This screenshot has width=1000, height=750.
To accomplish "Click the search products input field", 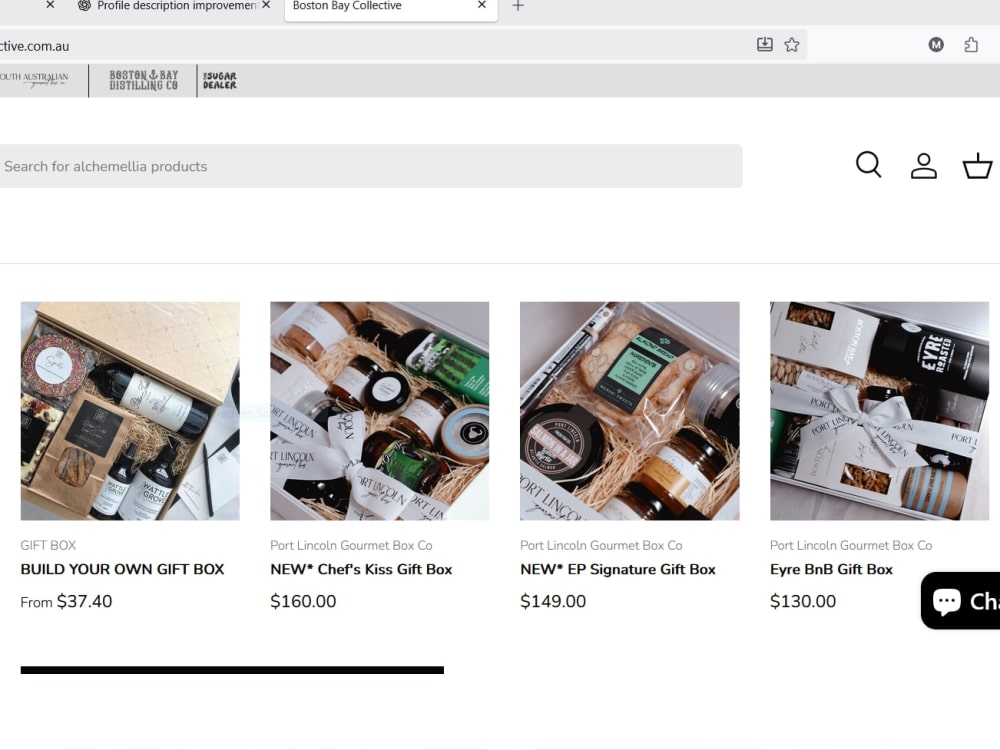I will pyautogui.click(x=370, y=166).
